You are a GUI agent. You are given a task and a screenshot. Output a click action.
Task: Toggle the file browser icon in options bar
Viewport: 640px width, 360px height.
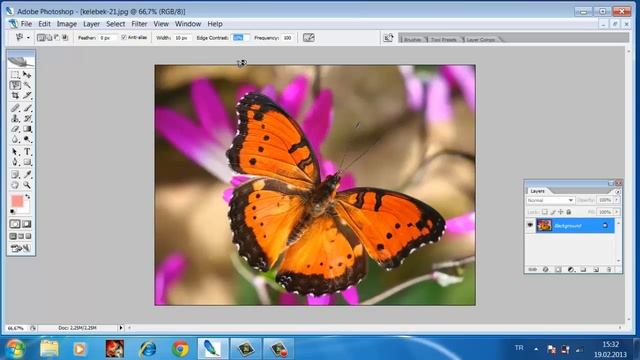pos(388,38)
